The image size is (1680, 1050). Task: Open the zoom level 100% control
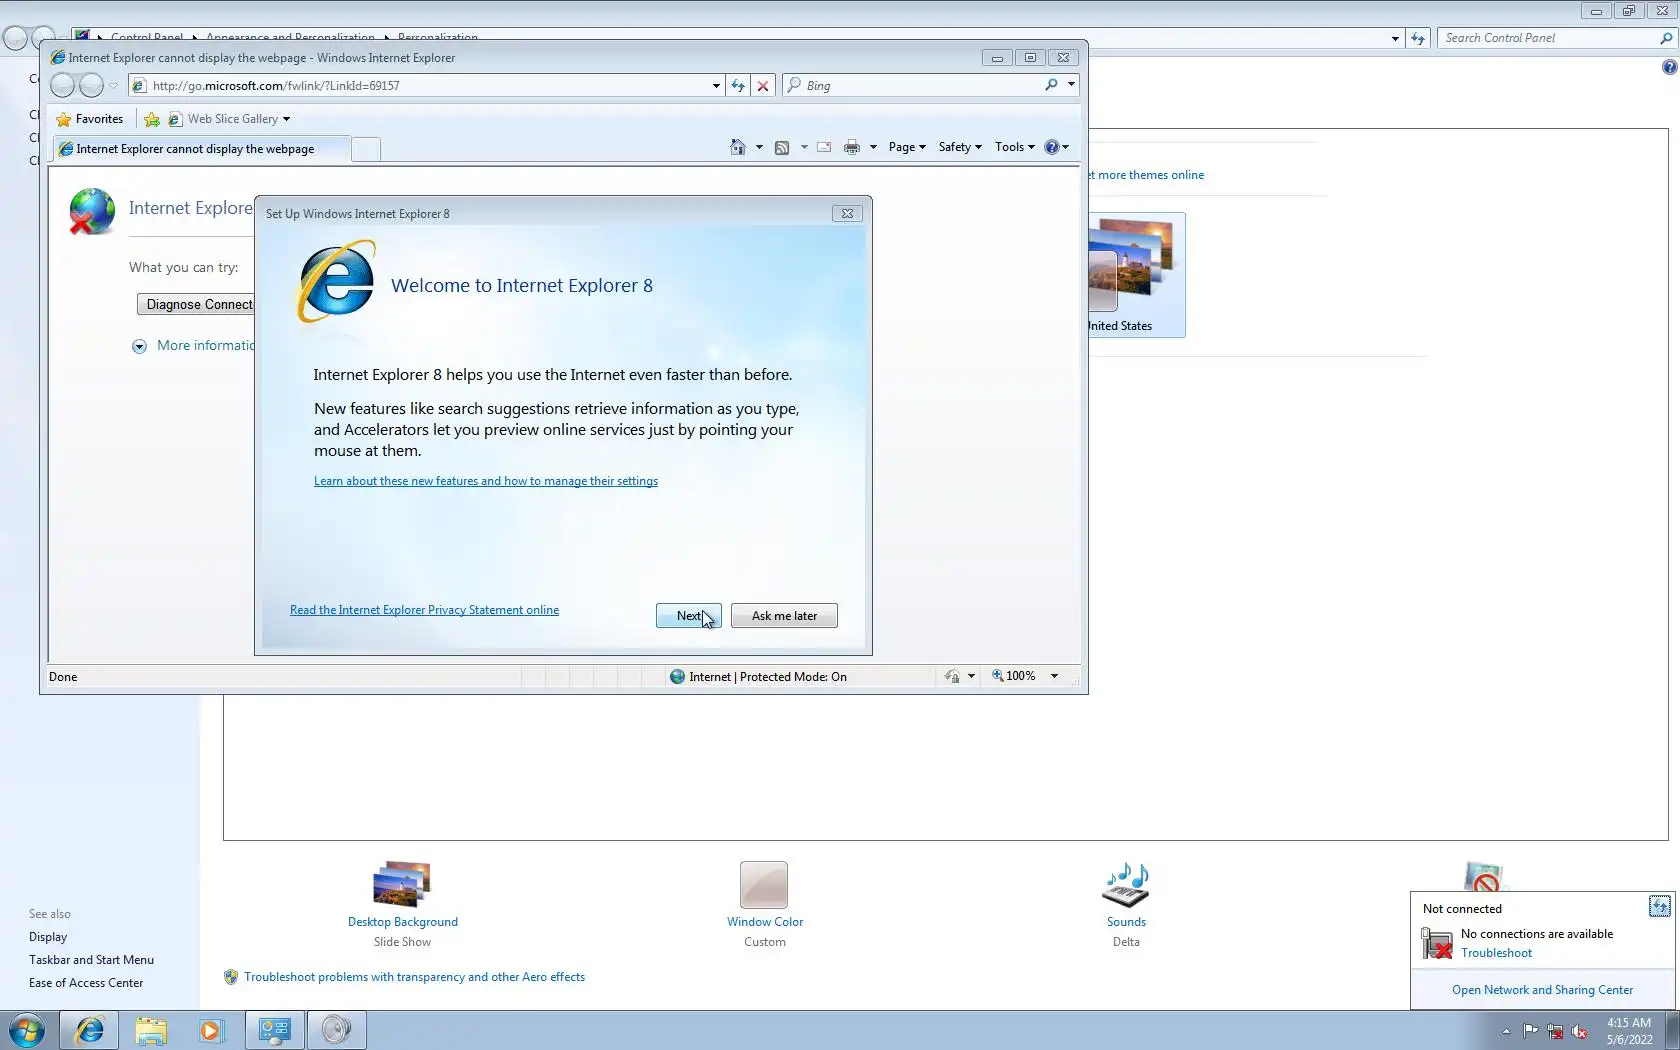point(1014,677)
